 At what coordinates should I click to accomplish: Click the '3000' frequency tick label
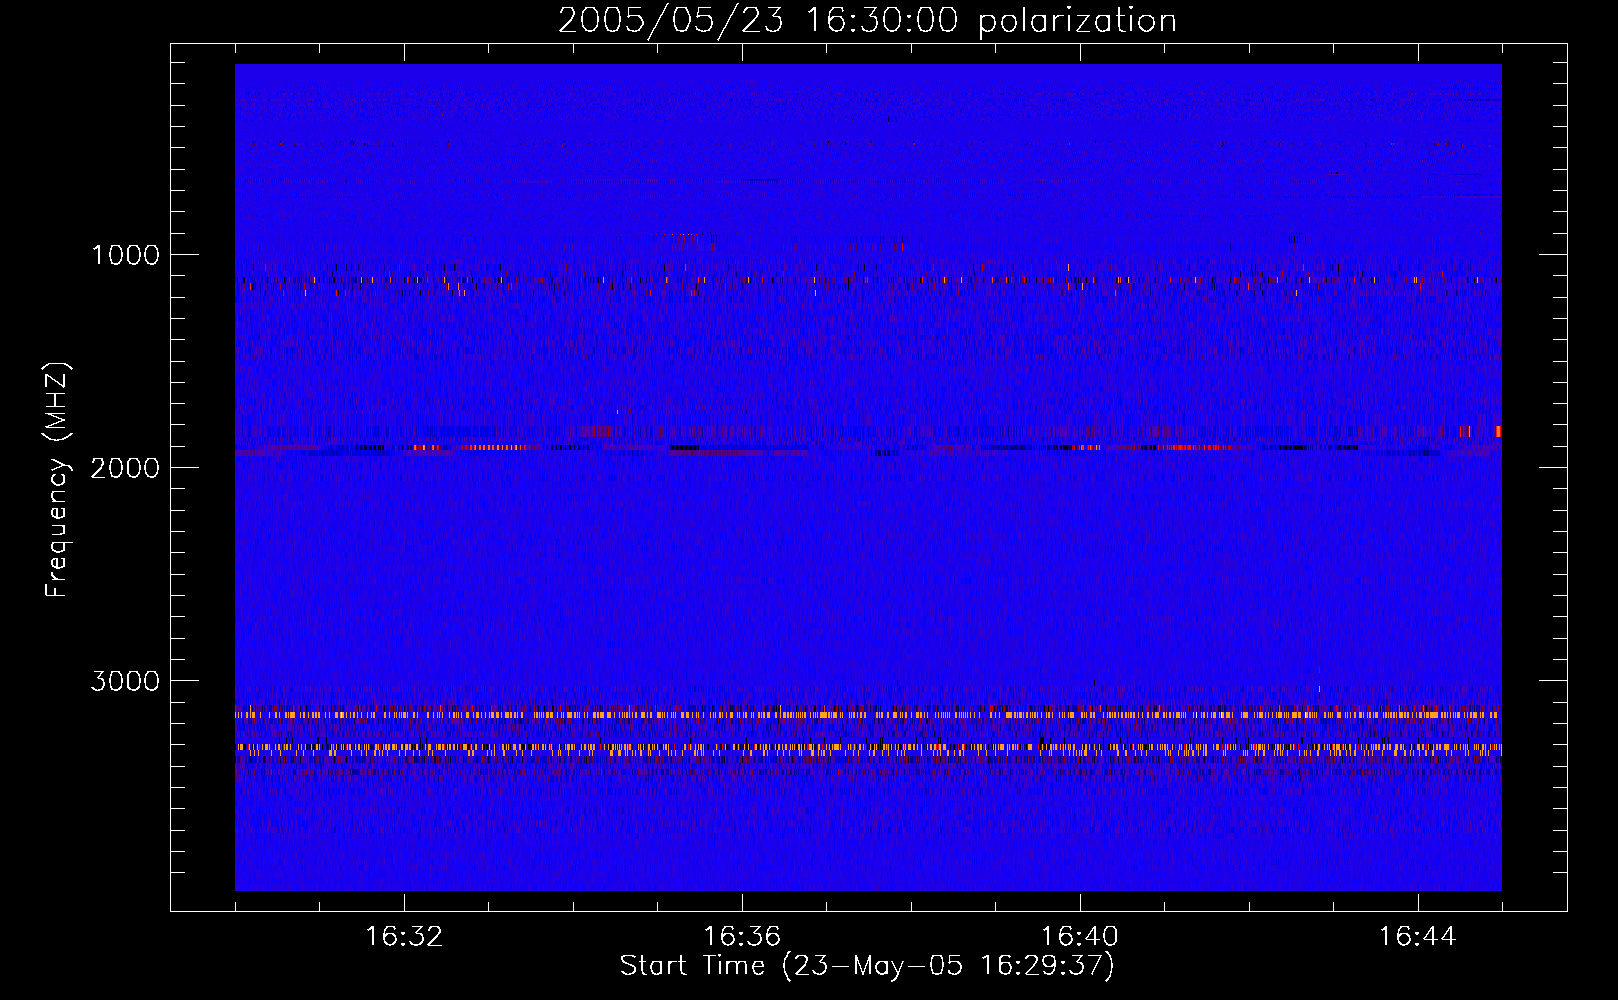(125, 681)
